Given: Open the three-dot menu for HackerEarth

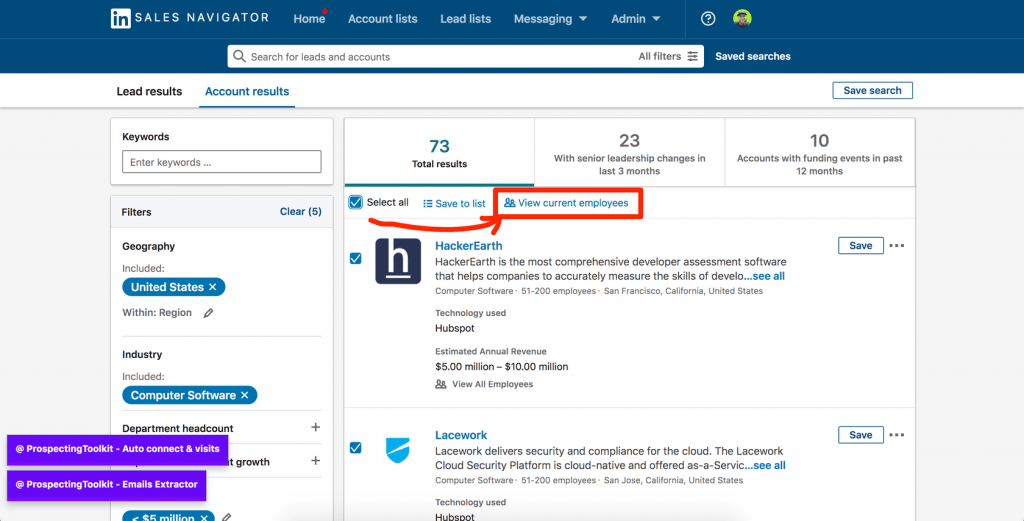Looking at the screenshot, I should pyautogui.click(x=897, y=245).
